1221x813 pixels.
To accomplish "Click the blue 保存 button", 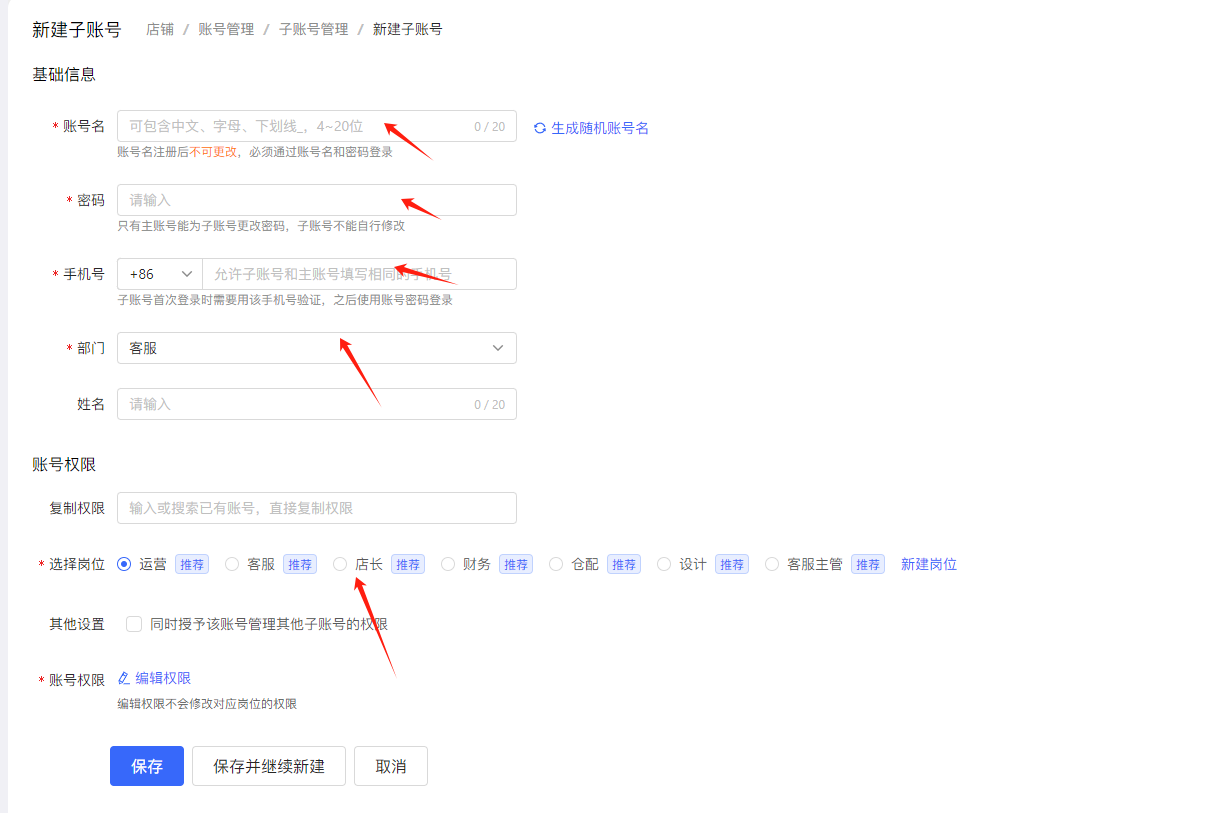I will (147, 766).
